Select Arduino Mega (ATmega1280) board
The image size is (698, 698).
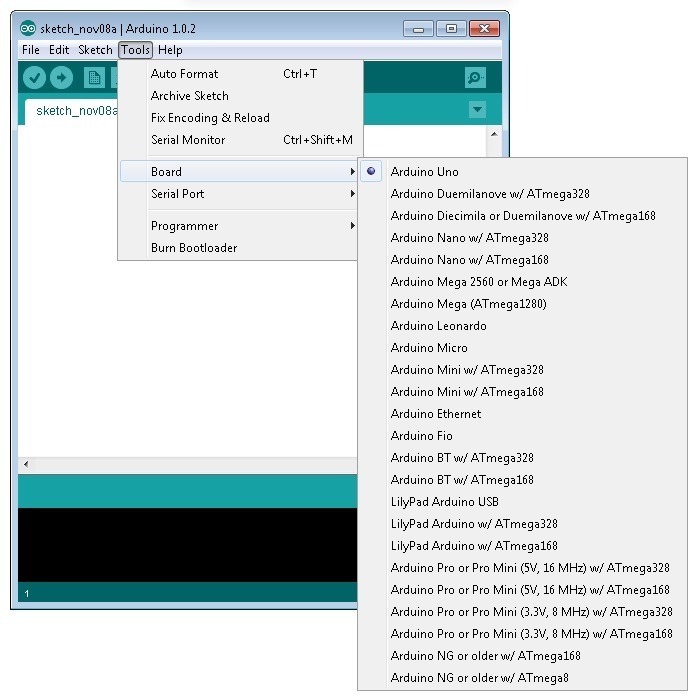coord(523,304)
